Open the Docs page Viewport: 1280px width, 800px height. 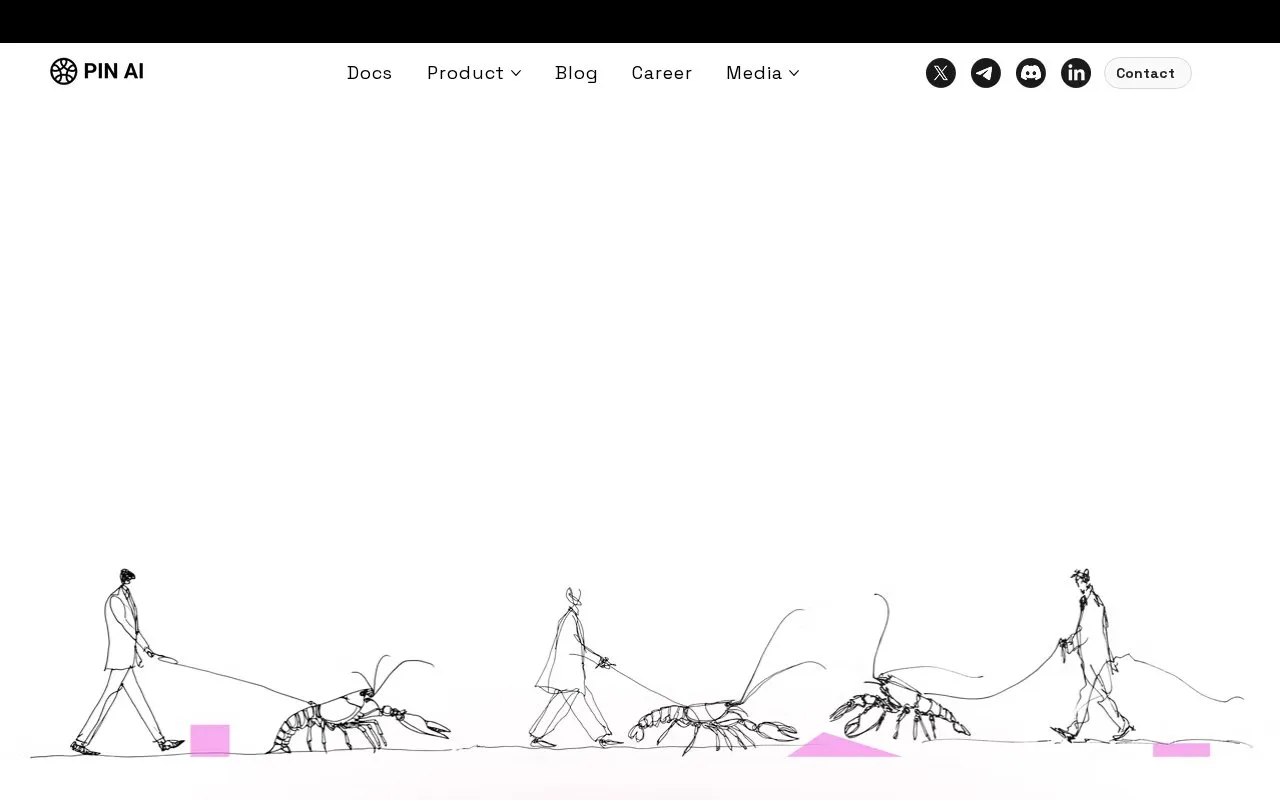click(370, 73)
